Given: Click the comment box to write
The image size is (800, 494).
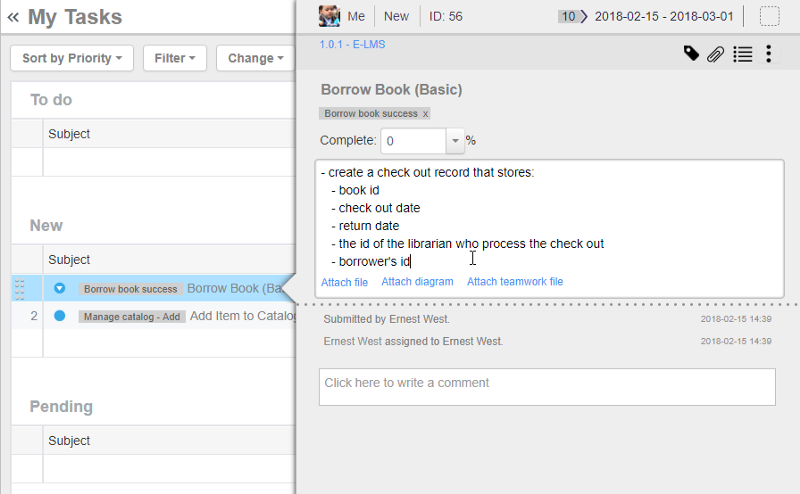Looking at the screenshot, I should point(547,387).
